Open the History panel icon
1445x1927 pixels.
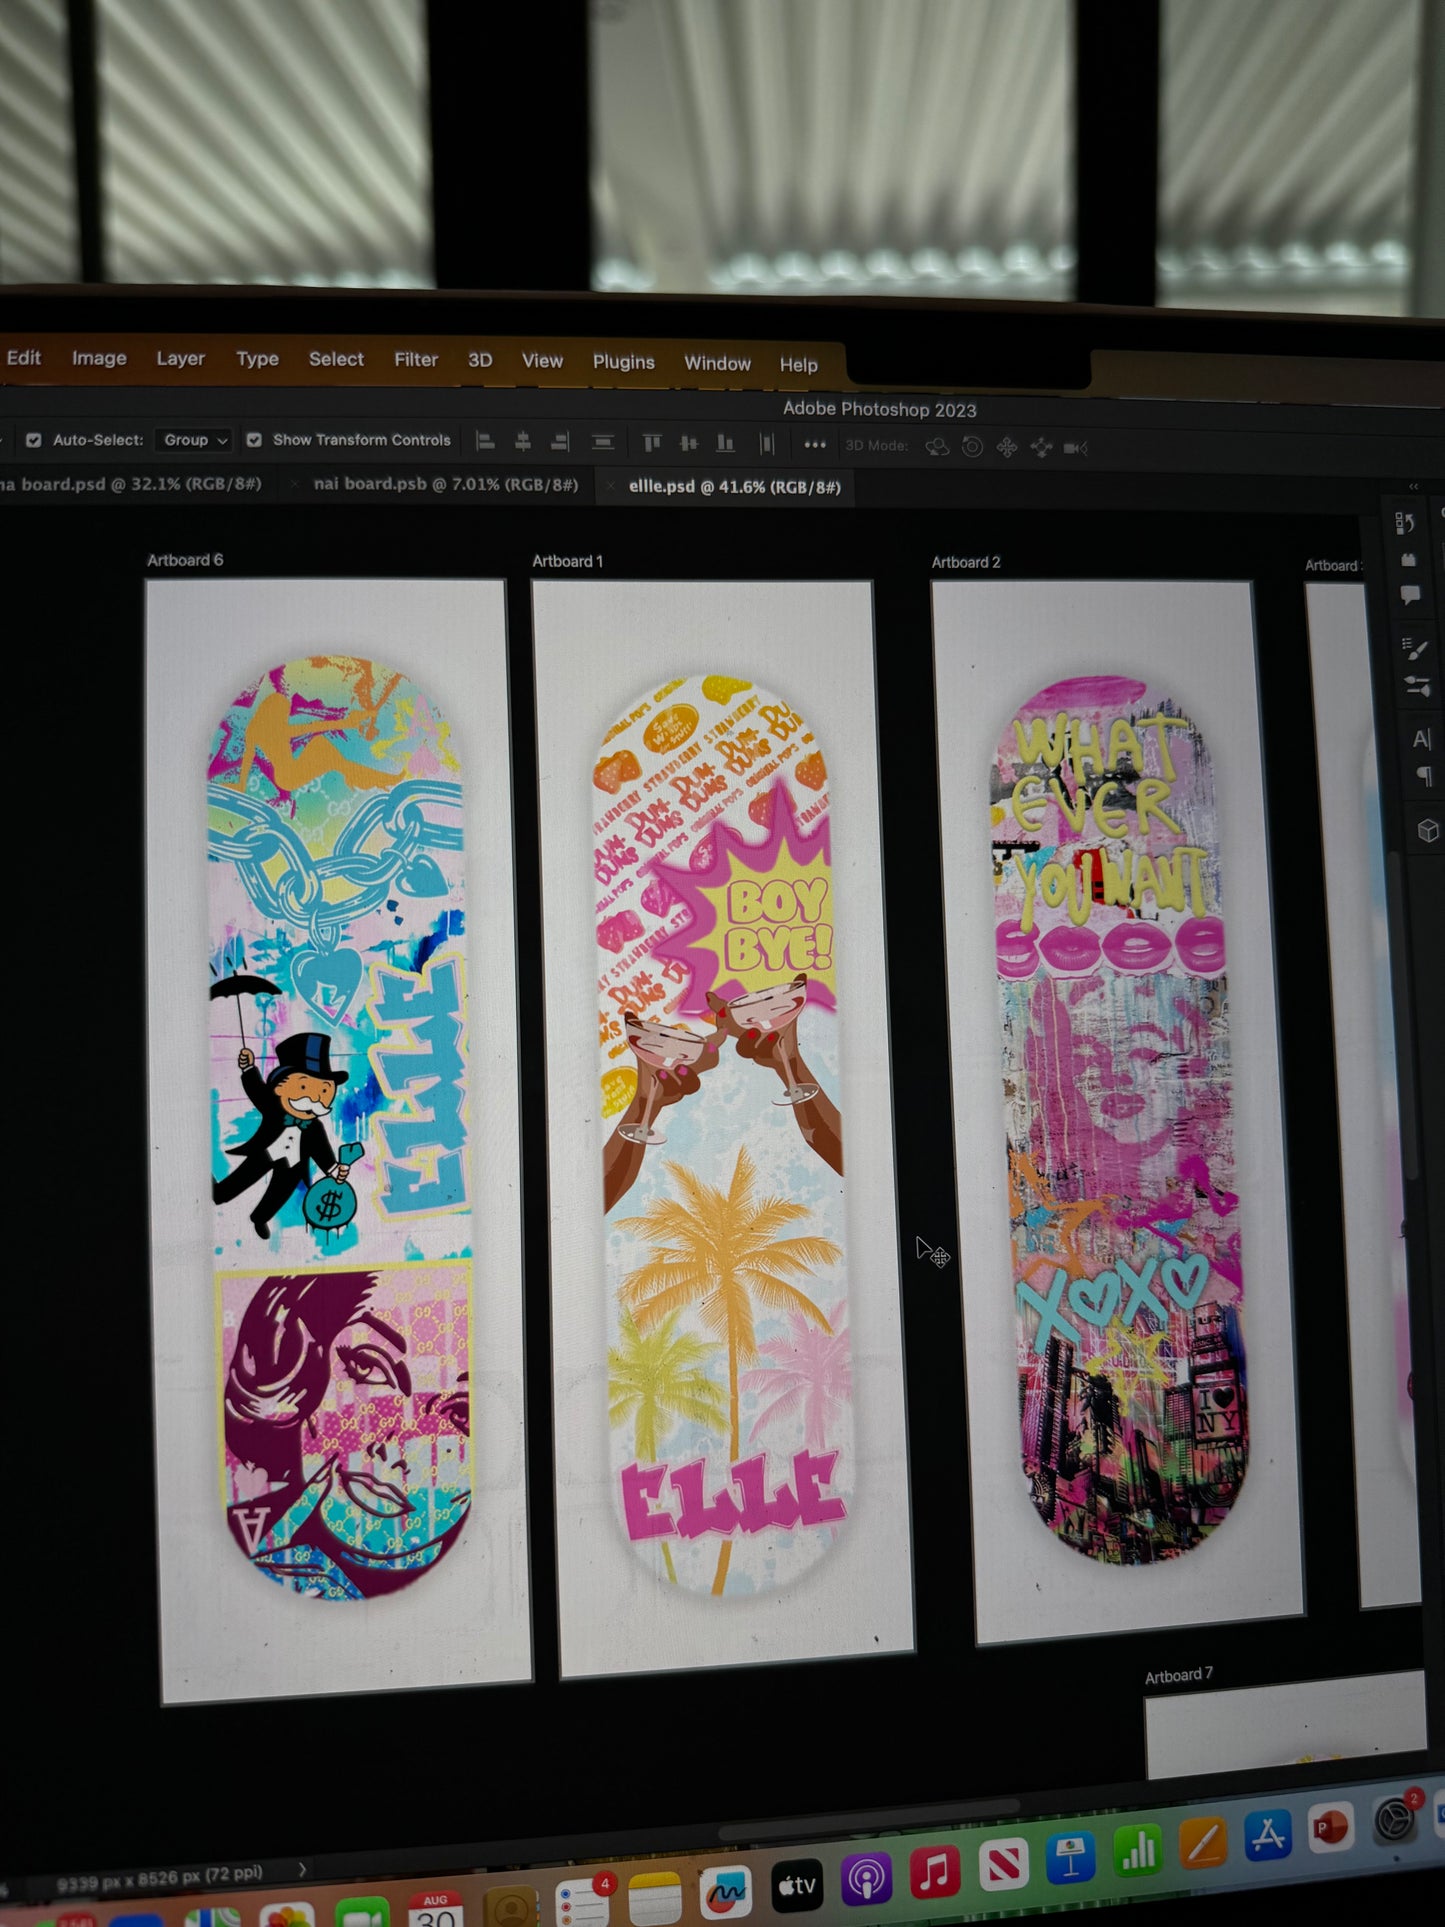[x=1405, y=524]
